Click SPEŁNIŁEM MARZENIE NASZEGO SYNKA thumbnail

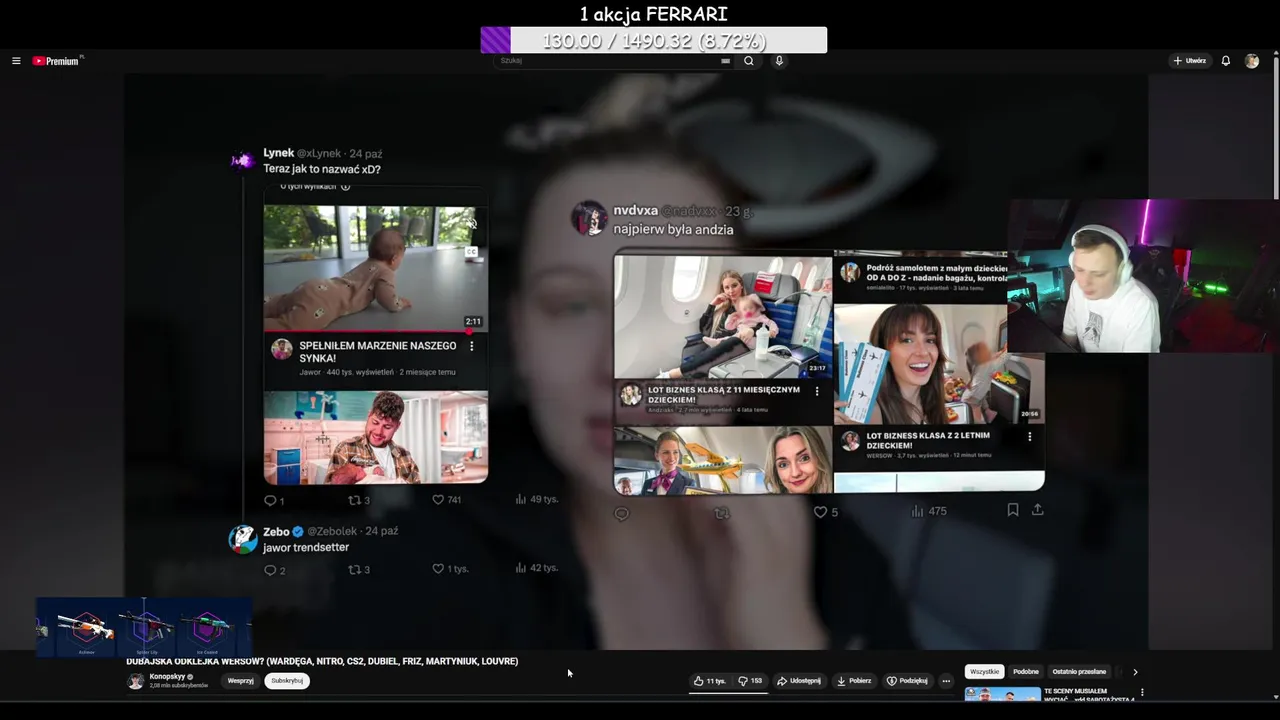click(x=376, y=268)
